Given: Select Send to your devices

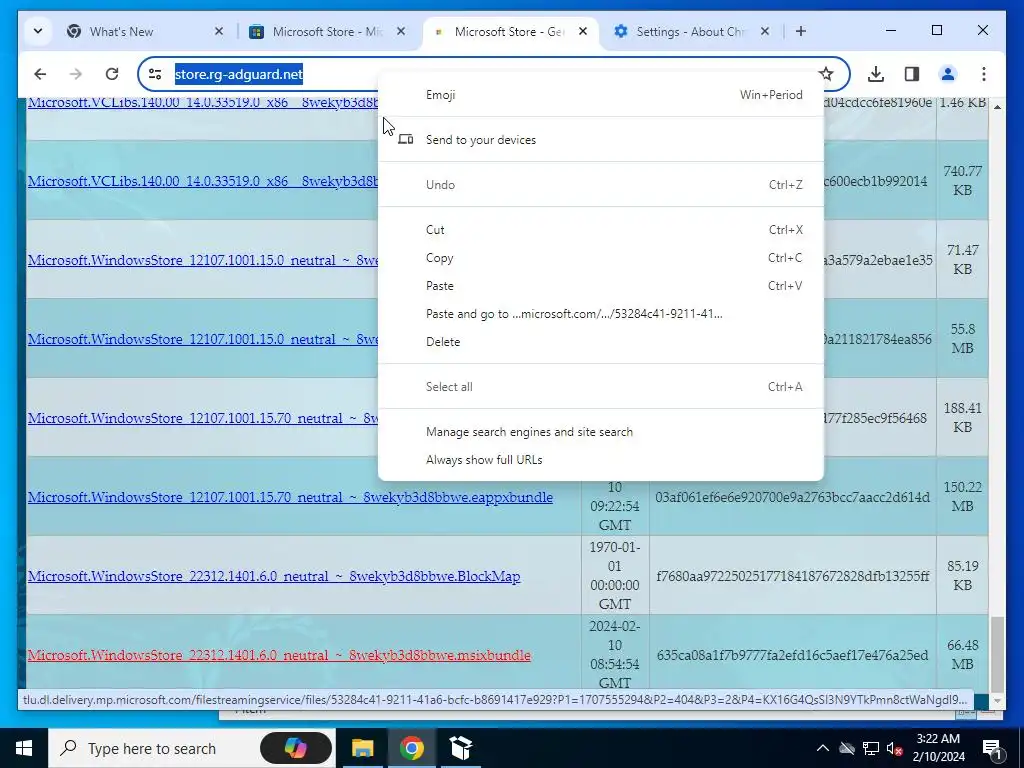Looking at the screenshot, I should [x=601, y=140].
